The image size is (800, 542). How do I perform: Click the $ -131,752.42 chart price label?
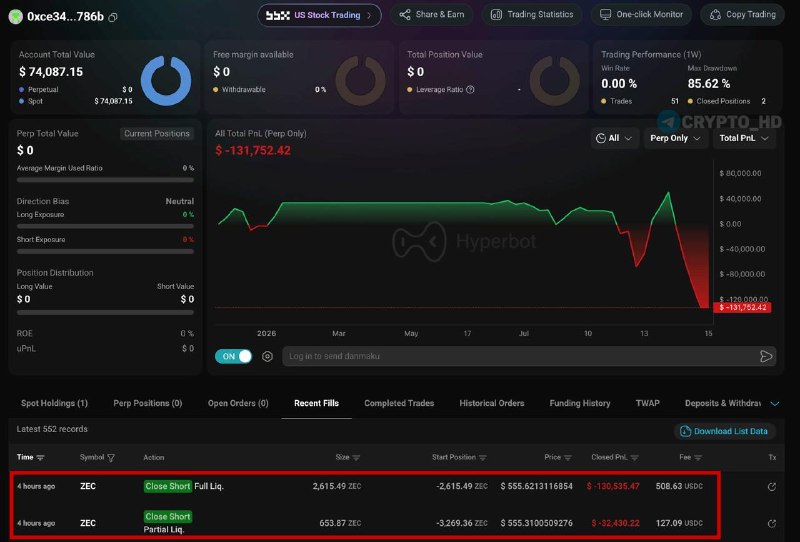click(x=742, y=307)
